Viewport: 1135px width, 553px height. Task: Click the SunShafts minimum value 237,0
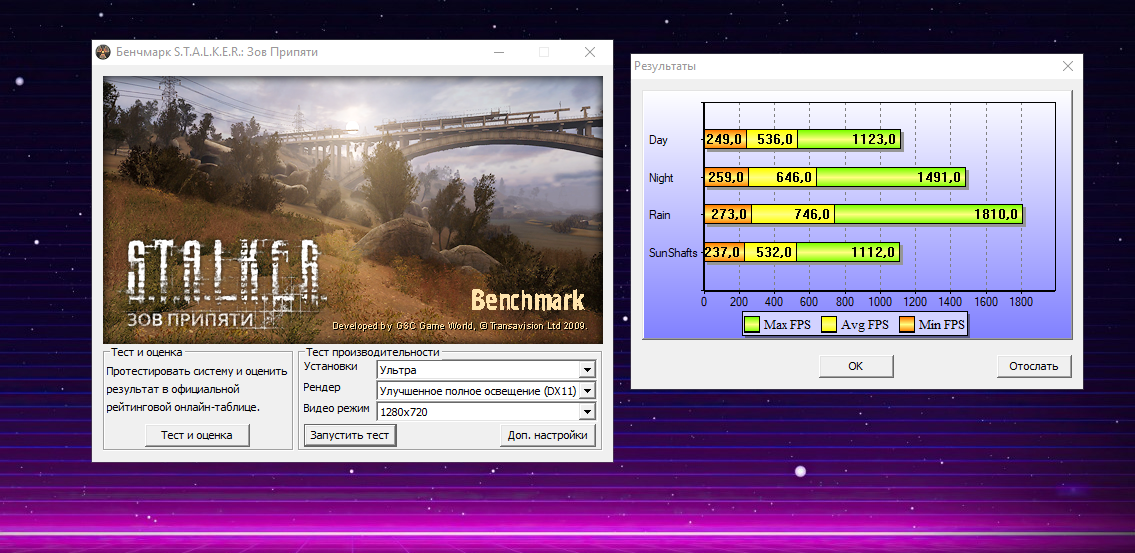click(723, 253)
